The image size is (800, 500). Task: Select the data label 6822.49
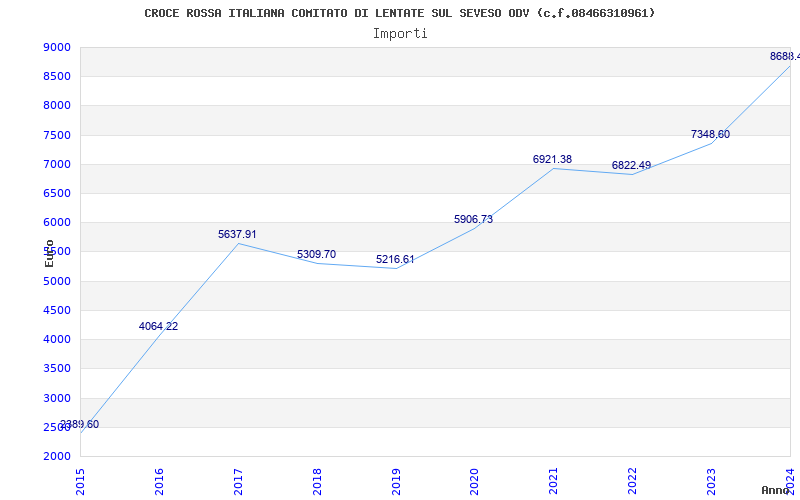(632, 166)
